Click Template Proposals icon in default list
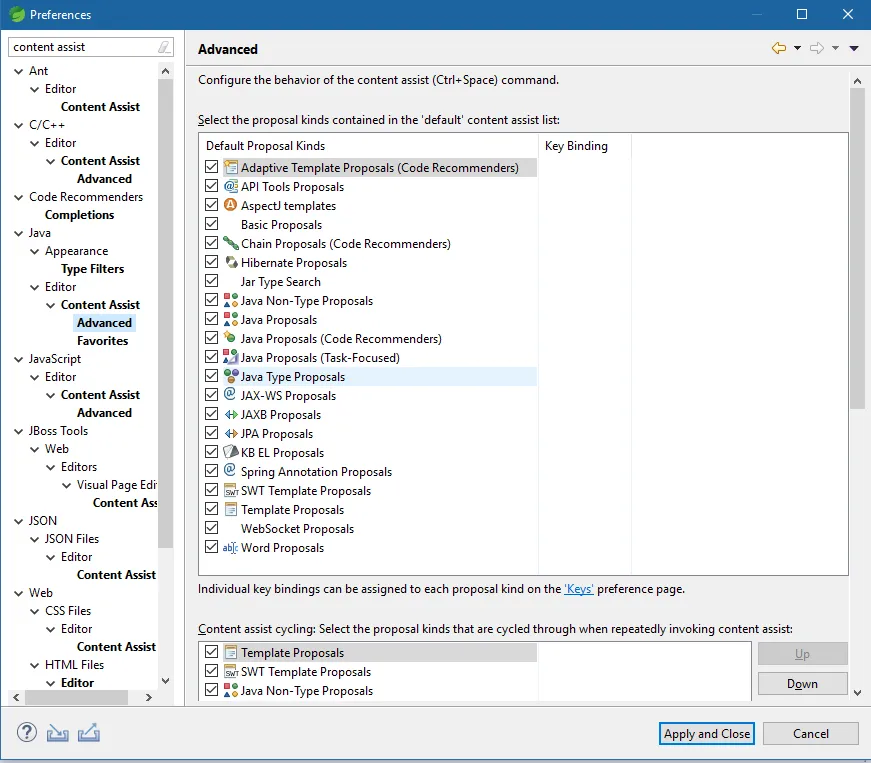871x763 pixels. coord(231,509)
